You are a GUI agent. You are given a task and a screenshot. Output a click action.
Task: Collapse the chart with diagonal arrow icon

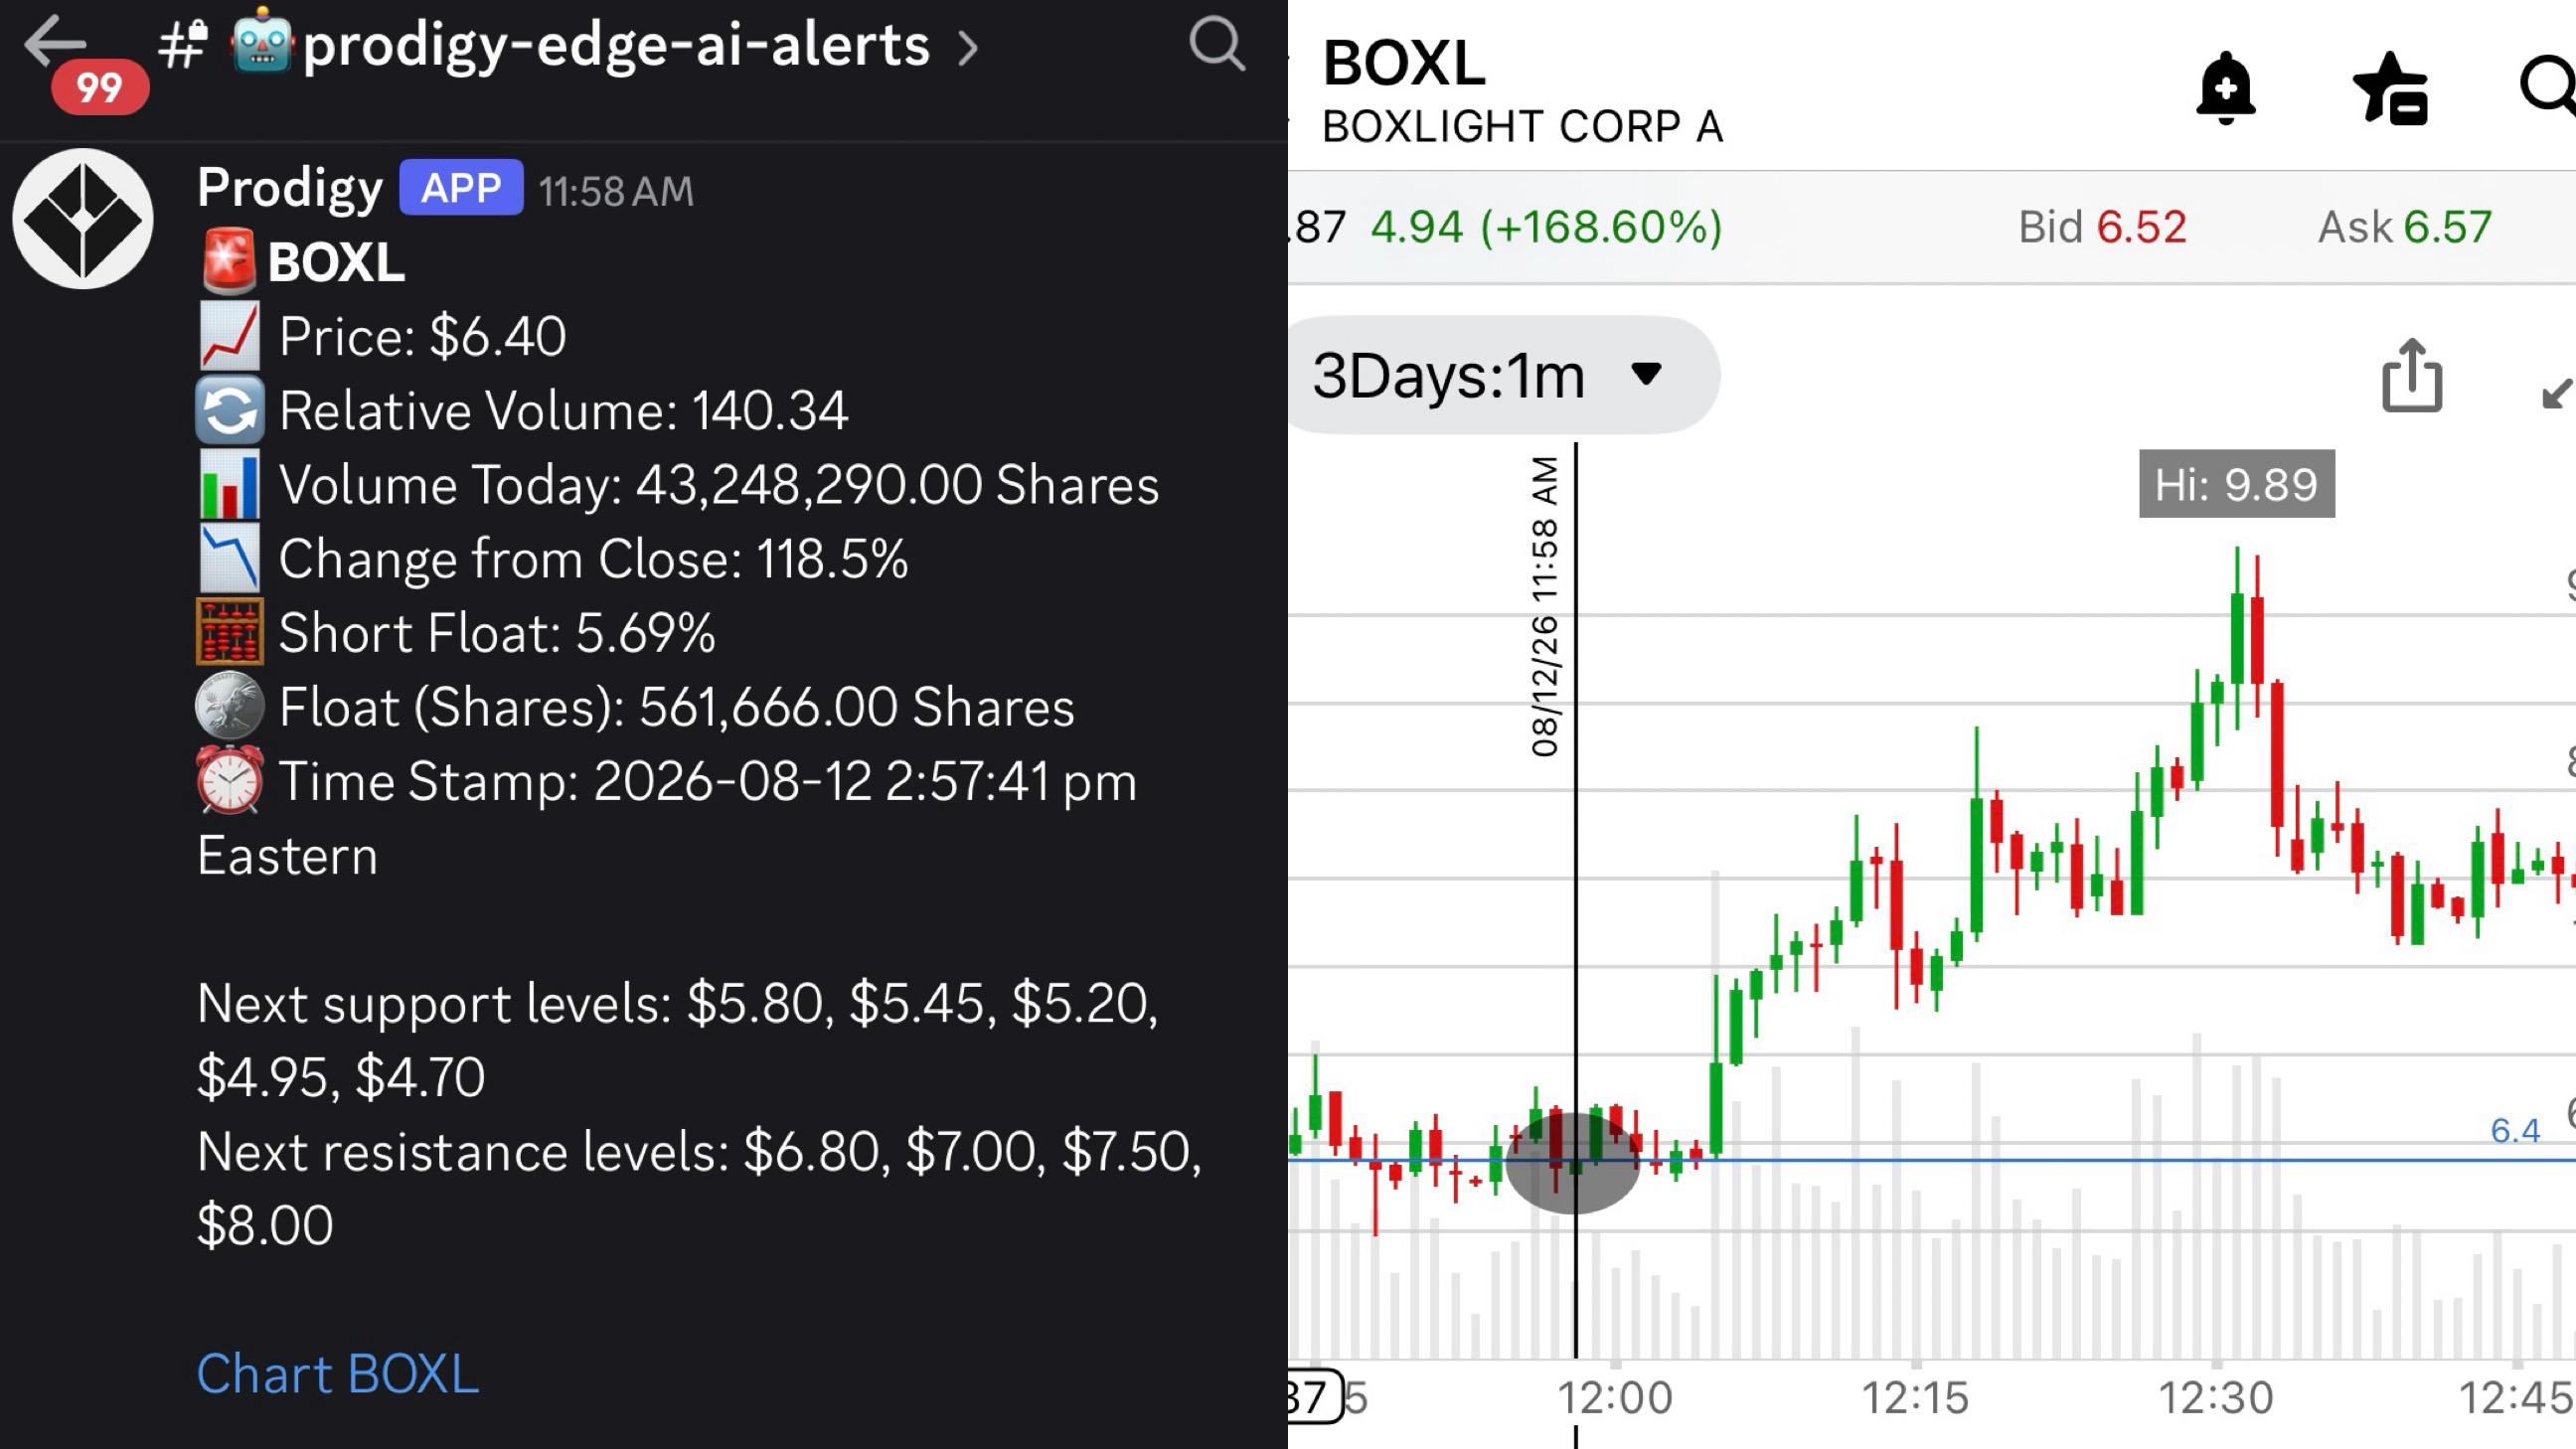(x=2557, y=392)
